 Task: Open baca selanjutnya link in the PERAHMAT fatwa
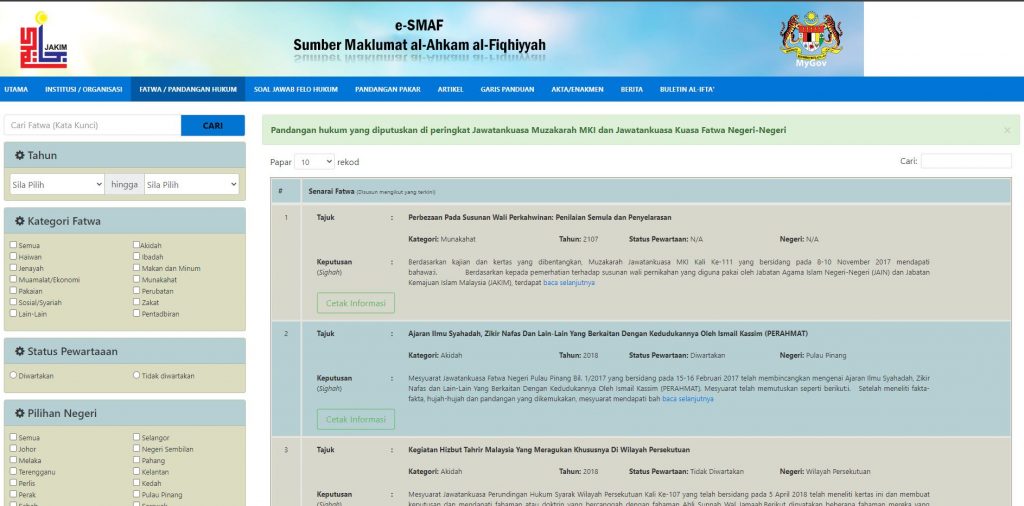pyautogui.click(x=688, y=399)
